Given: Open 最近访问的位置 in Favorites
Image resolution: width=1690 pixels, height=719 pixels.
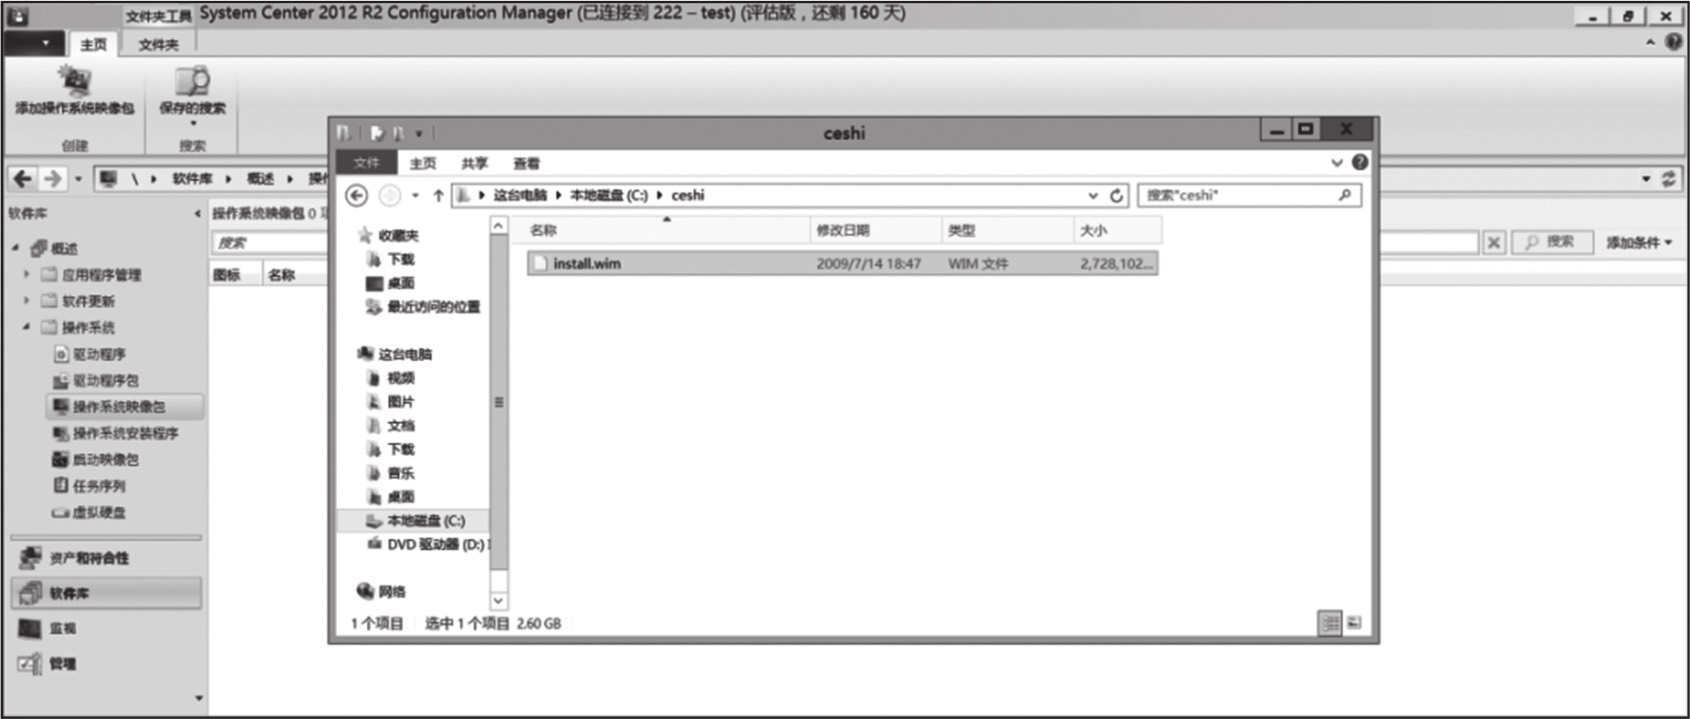Looking at the screenshot, I should [423, 307].
